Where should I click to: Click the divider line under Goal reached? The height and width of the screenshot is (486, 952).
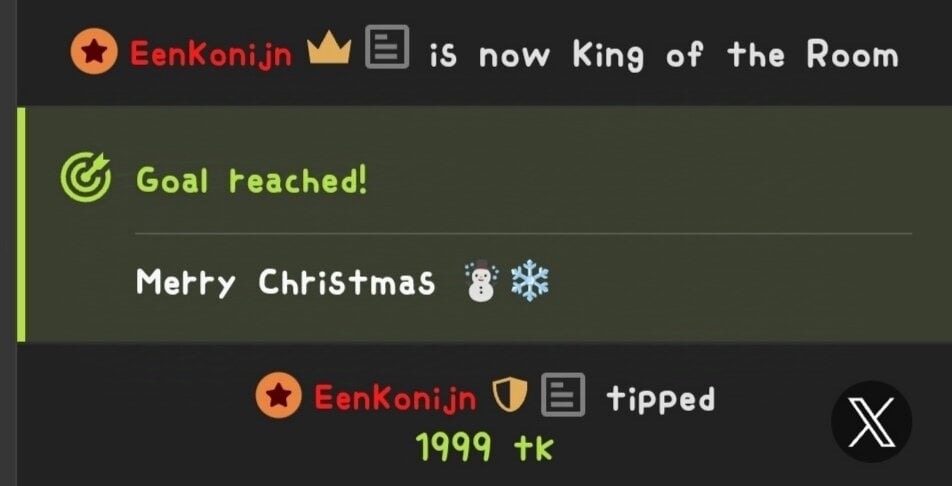523,233
